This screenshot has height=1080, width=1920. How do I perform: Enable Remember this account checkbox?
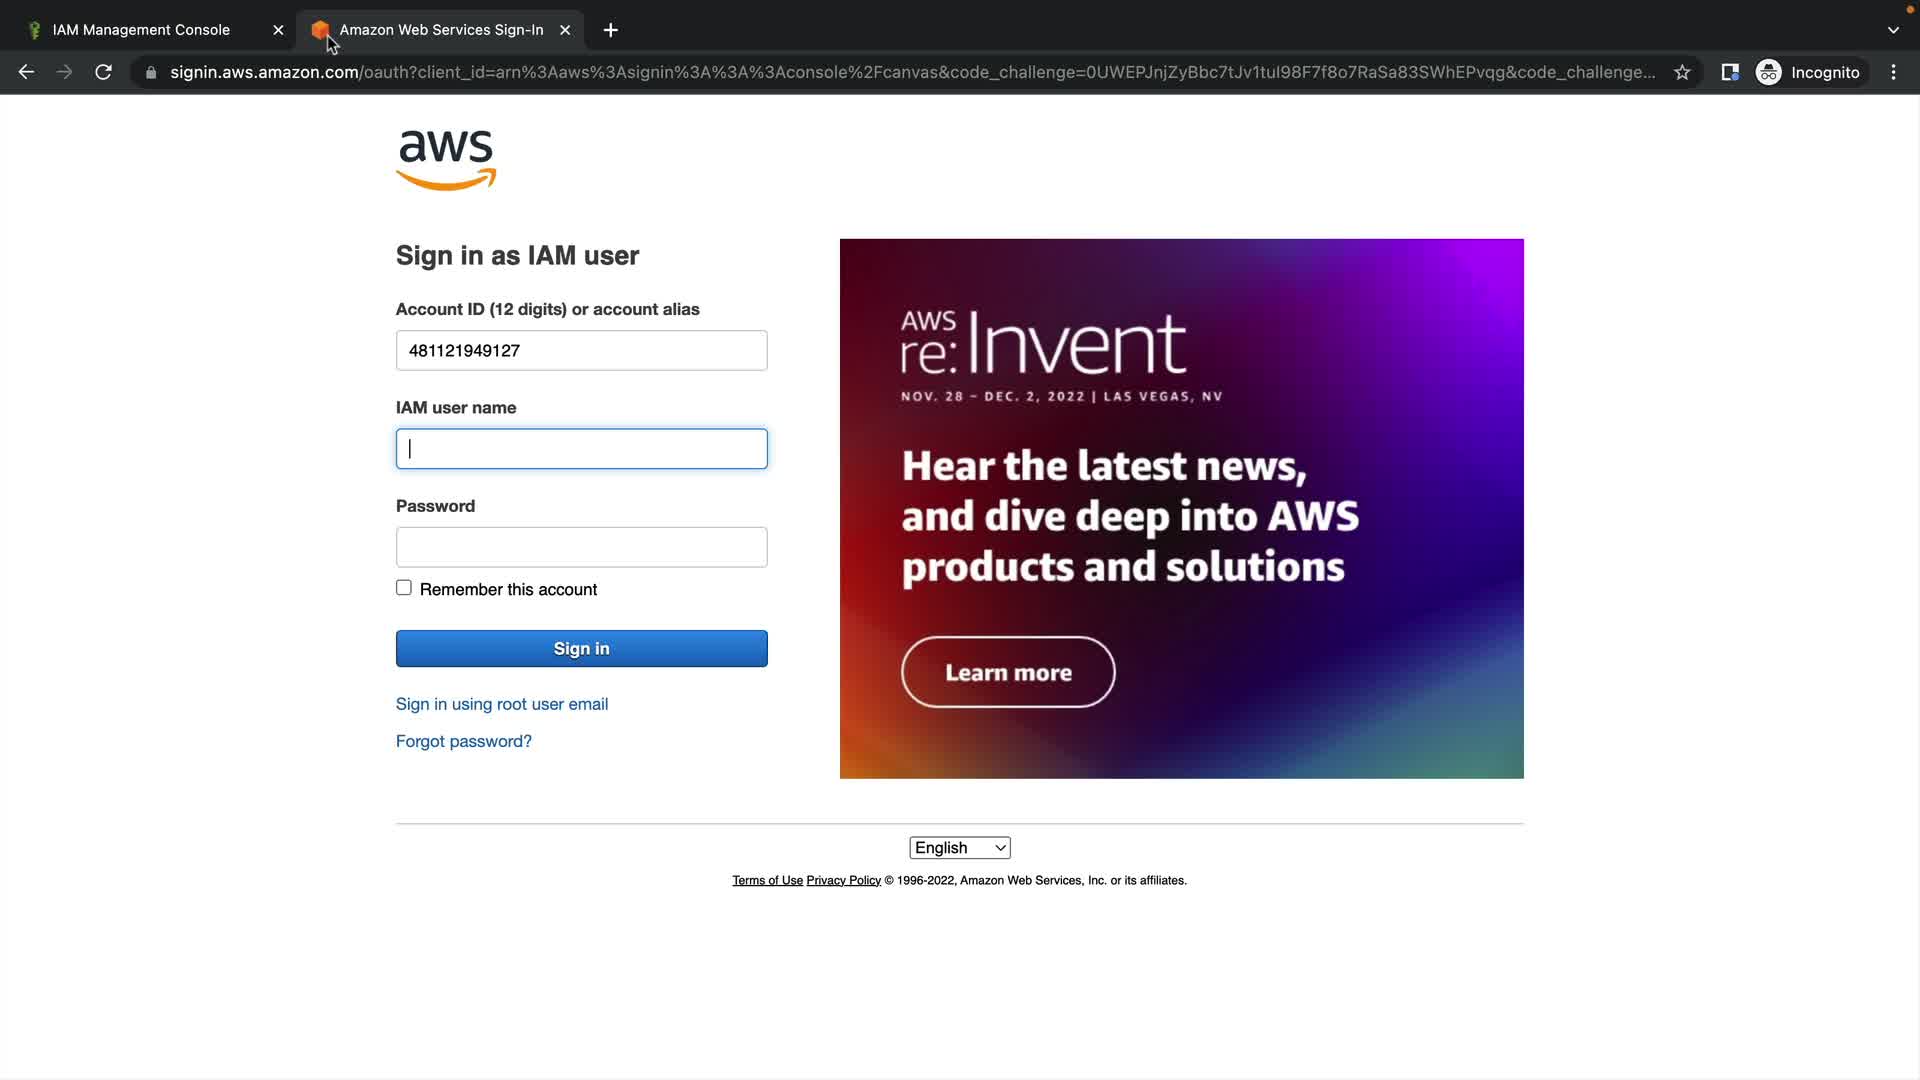point(404,588)
